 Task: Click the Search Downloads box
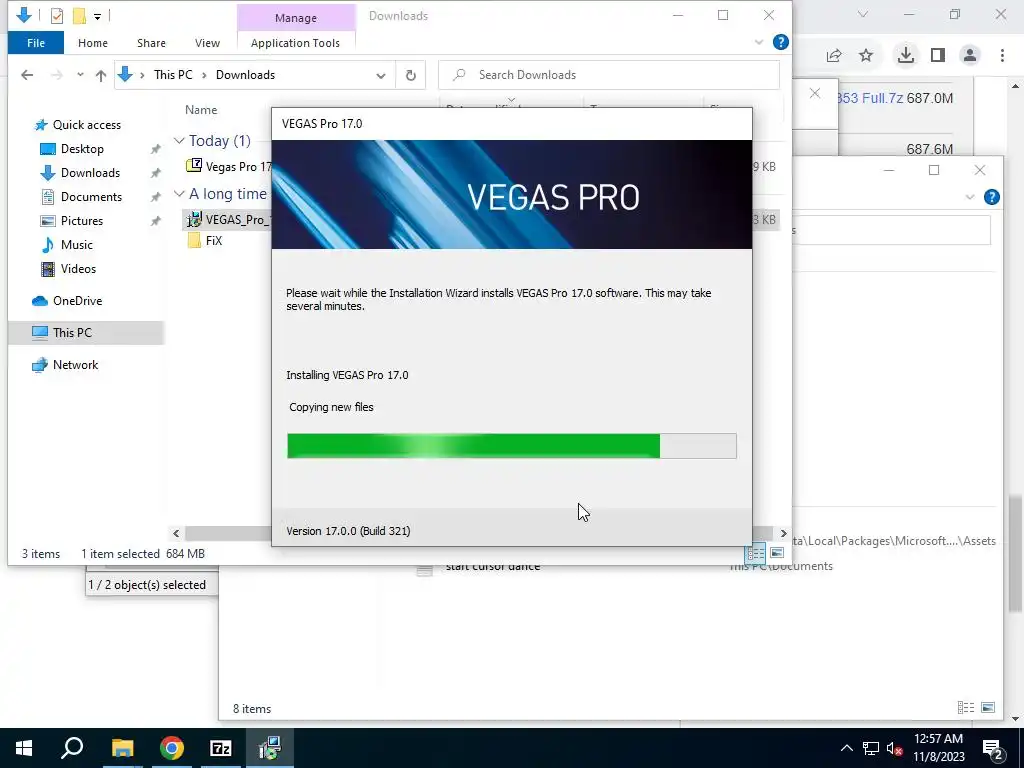[609, 75]
